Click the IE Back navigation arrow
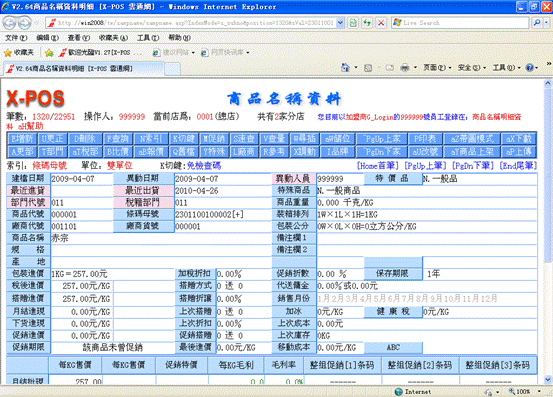 pyautogui.click(x=10, y=23)
